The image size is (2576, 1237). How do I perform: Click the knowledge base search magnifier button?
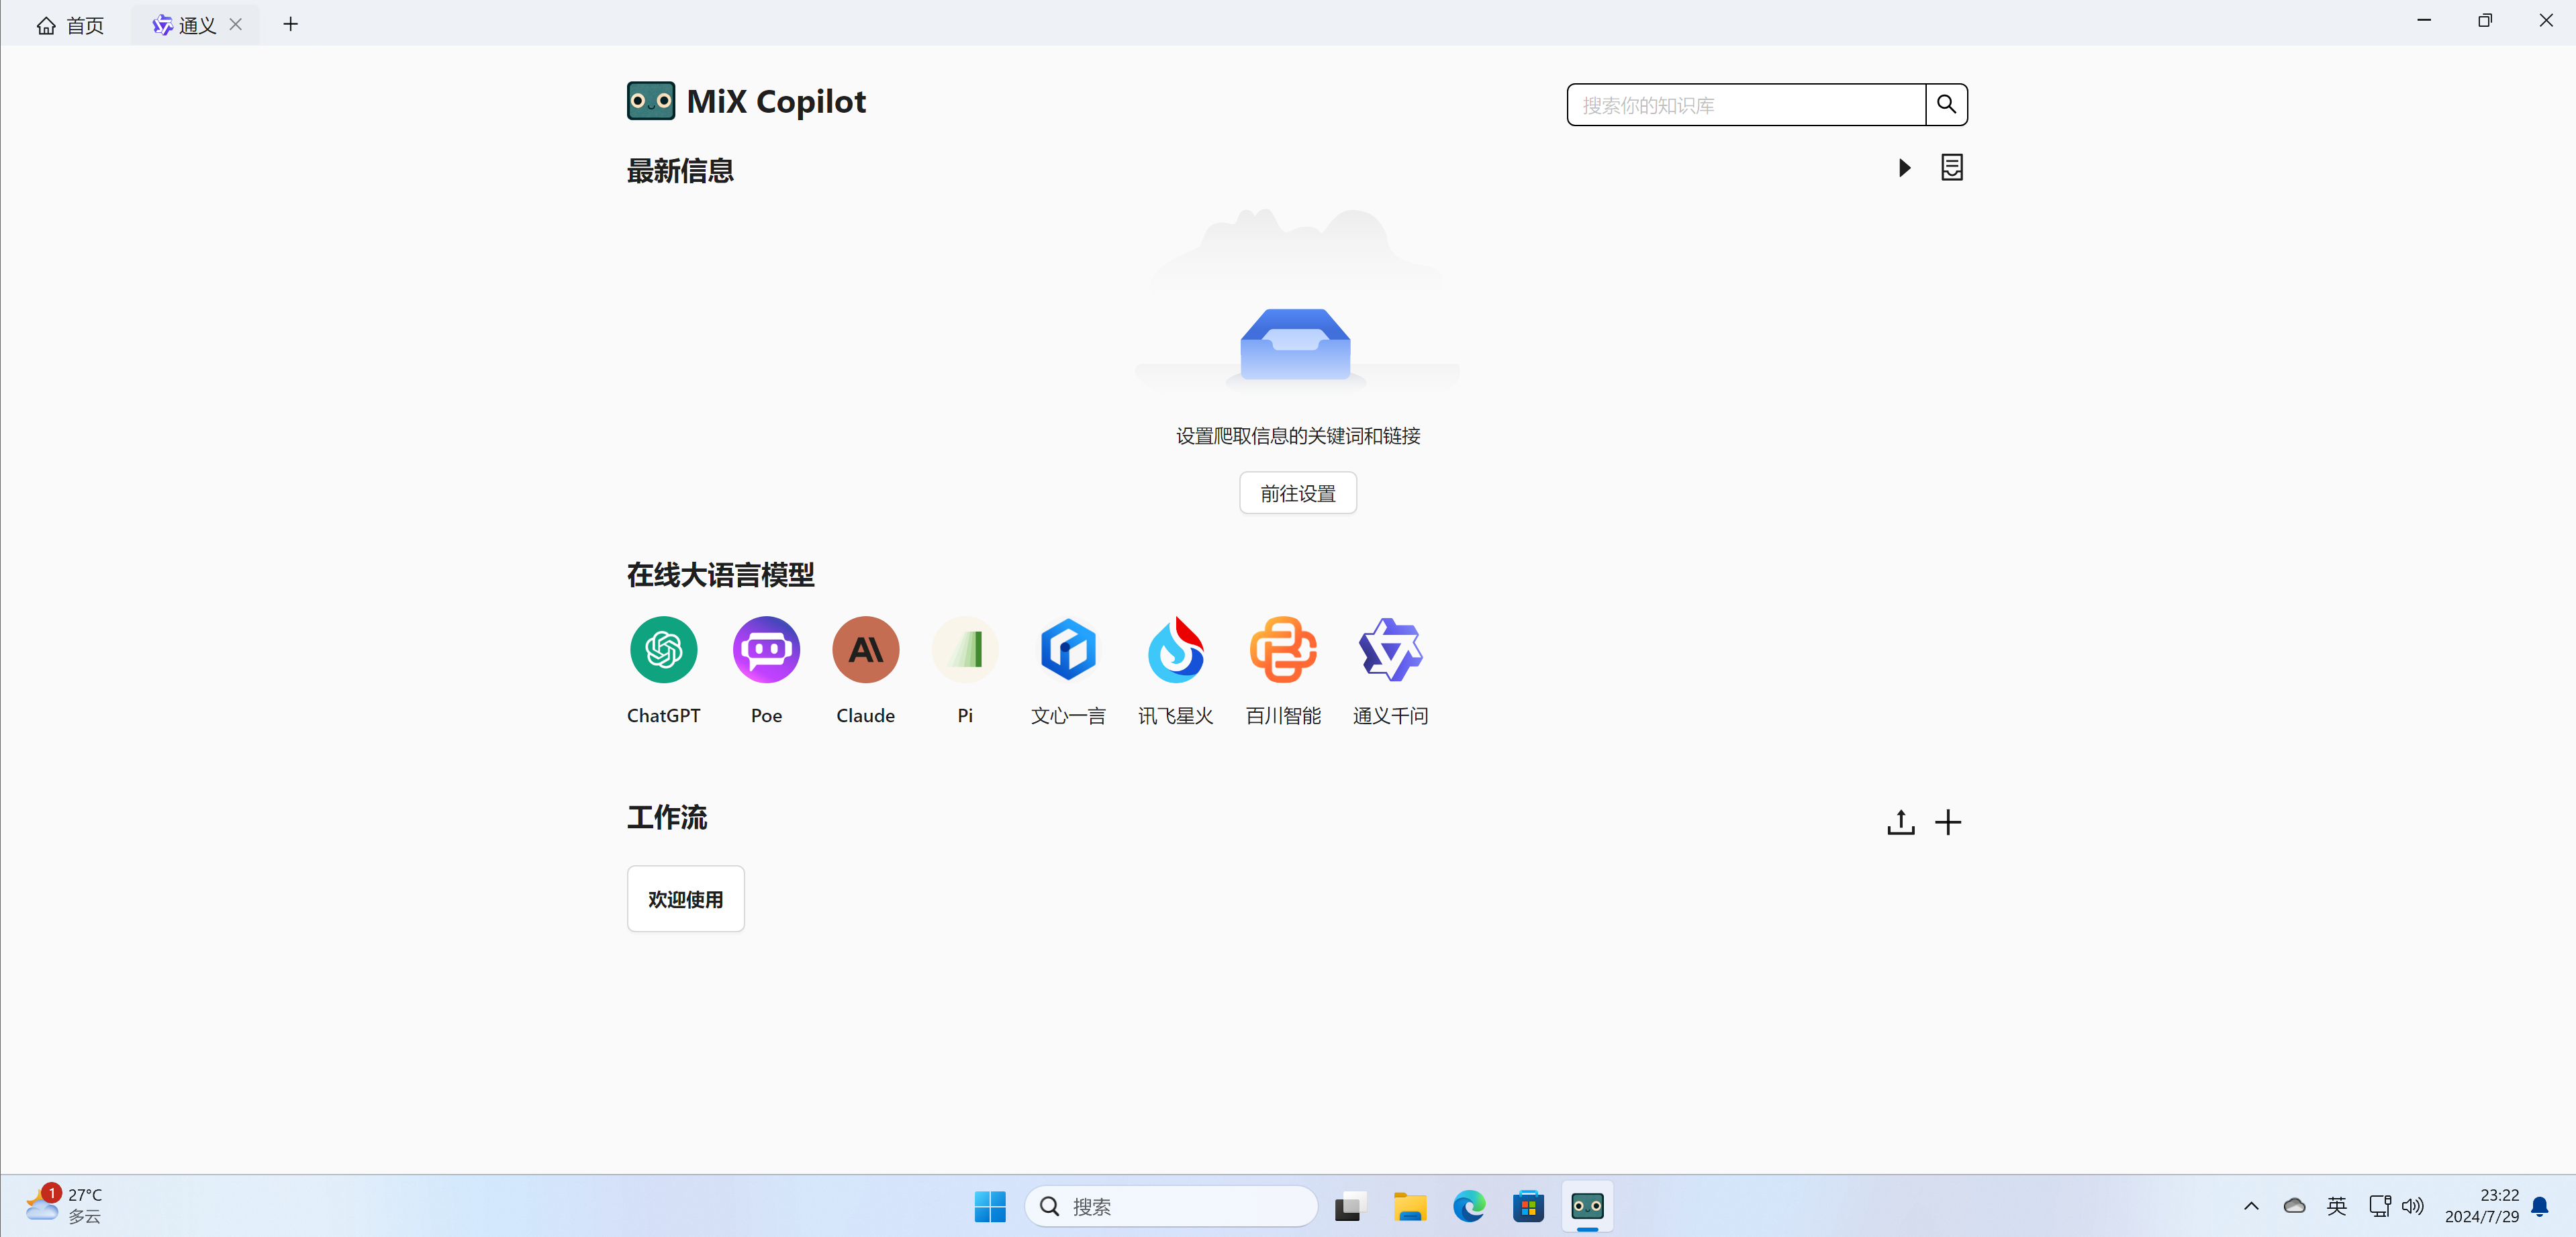coord(1946,104)
